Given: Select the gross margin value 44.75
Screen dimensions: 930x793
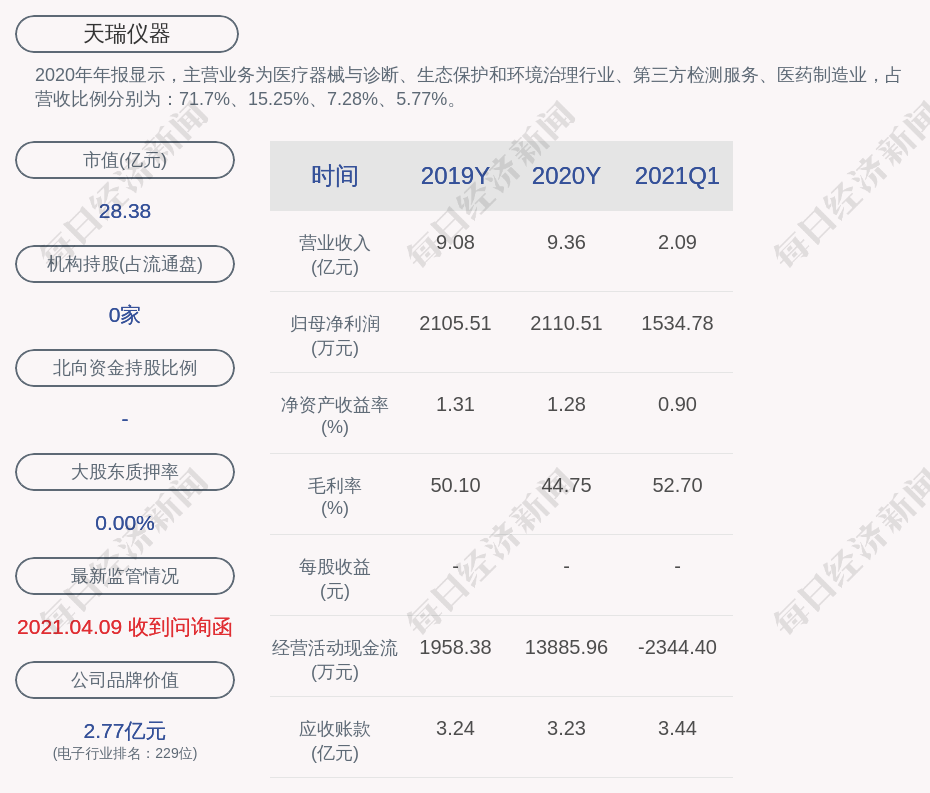Looking at the screenshot, I should pyautogui.click(x=566, y=486).
